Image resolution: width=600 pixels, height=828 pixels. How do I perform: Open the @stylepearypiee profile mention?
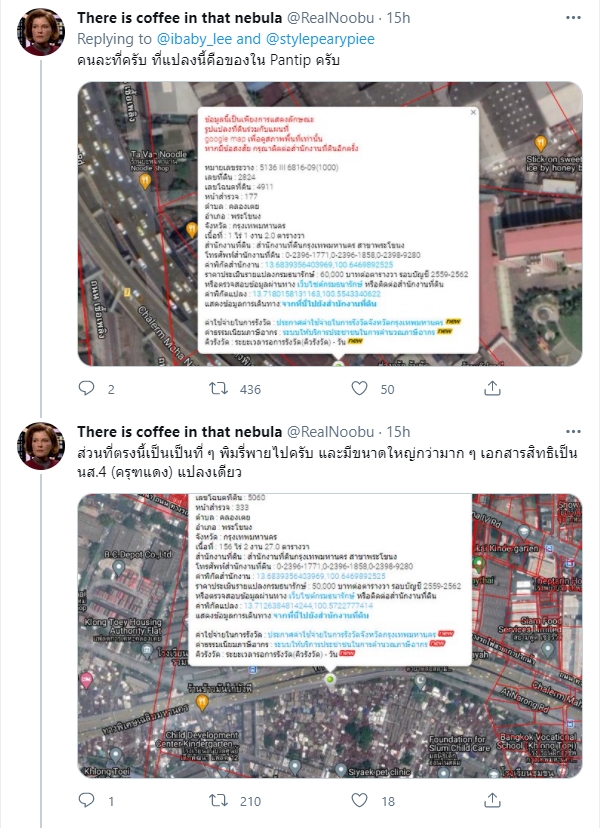tap(320, 39)
